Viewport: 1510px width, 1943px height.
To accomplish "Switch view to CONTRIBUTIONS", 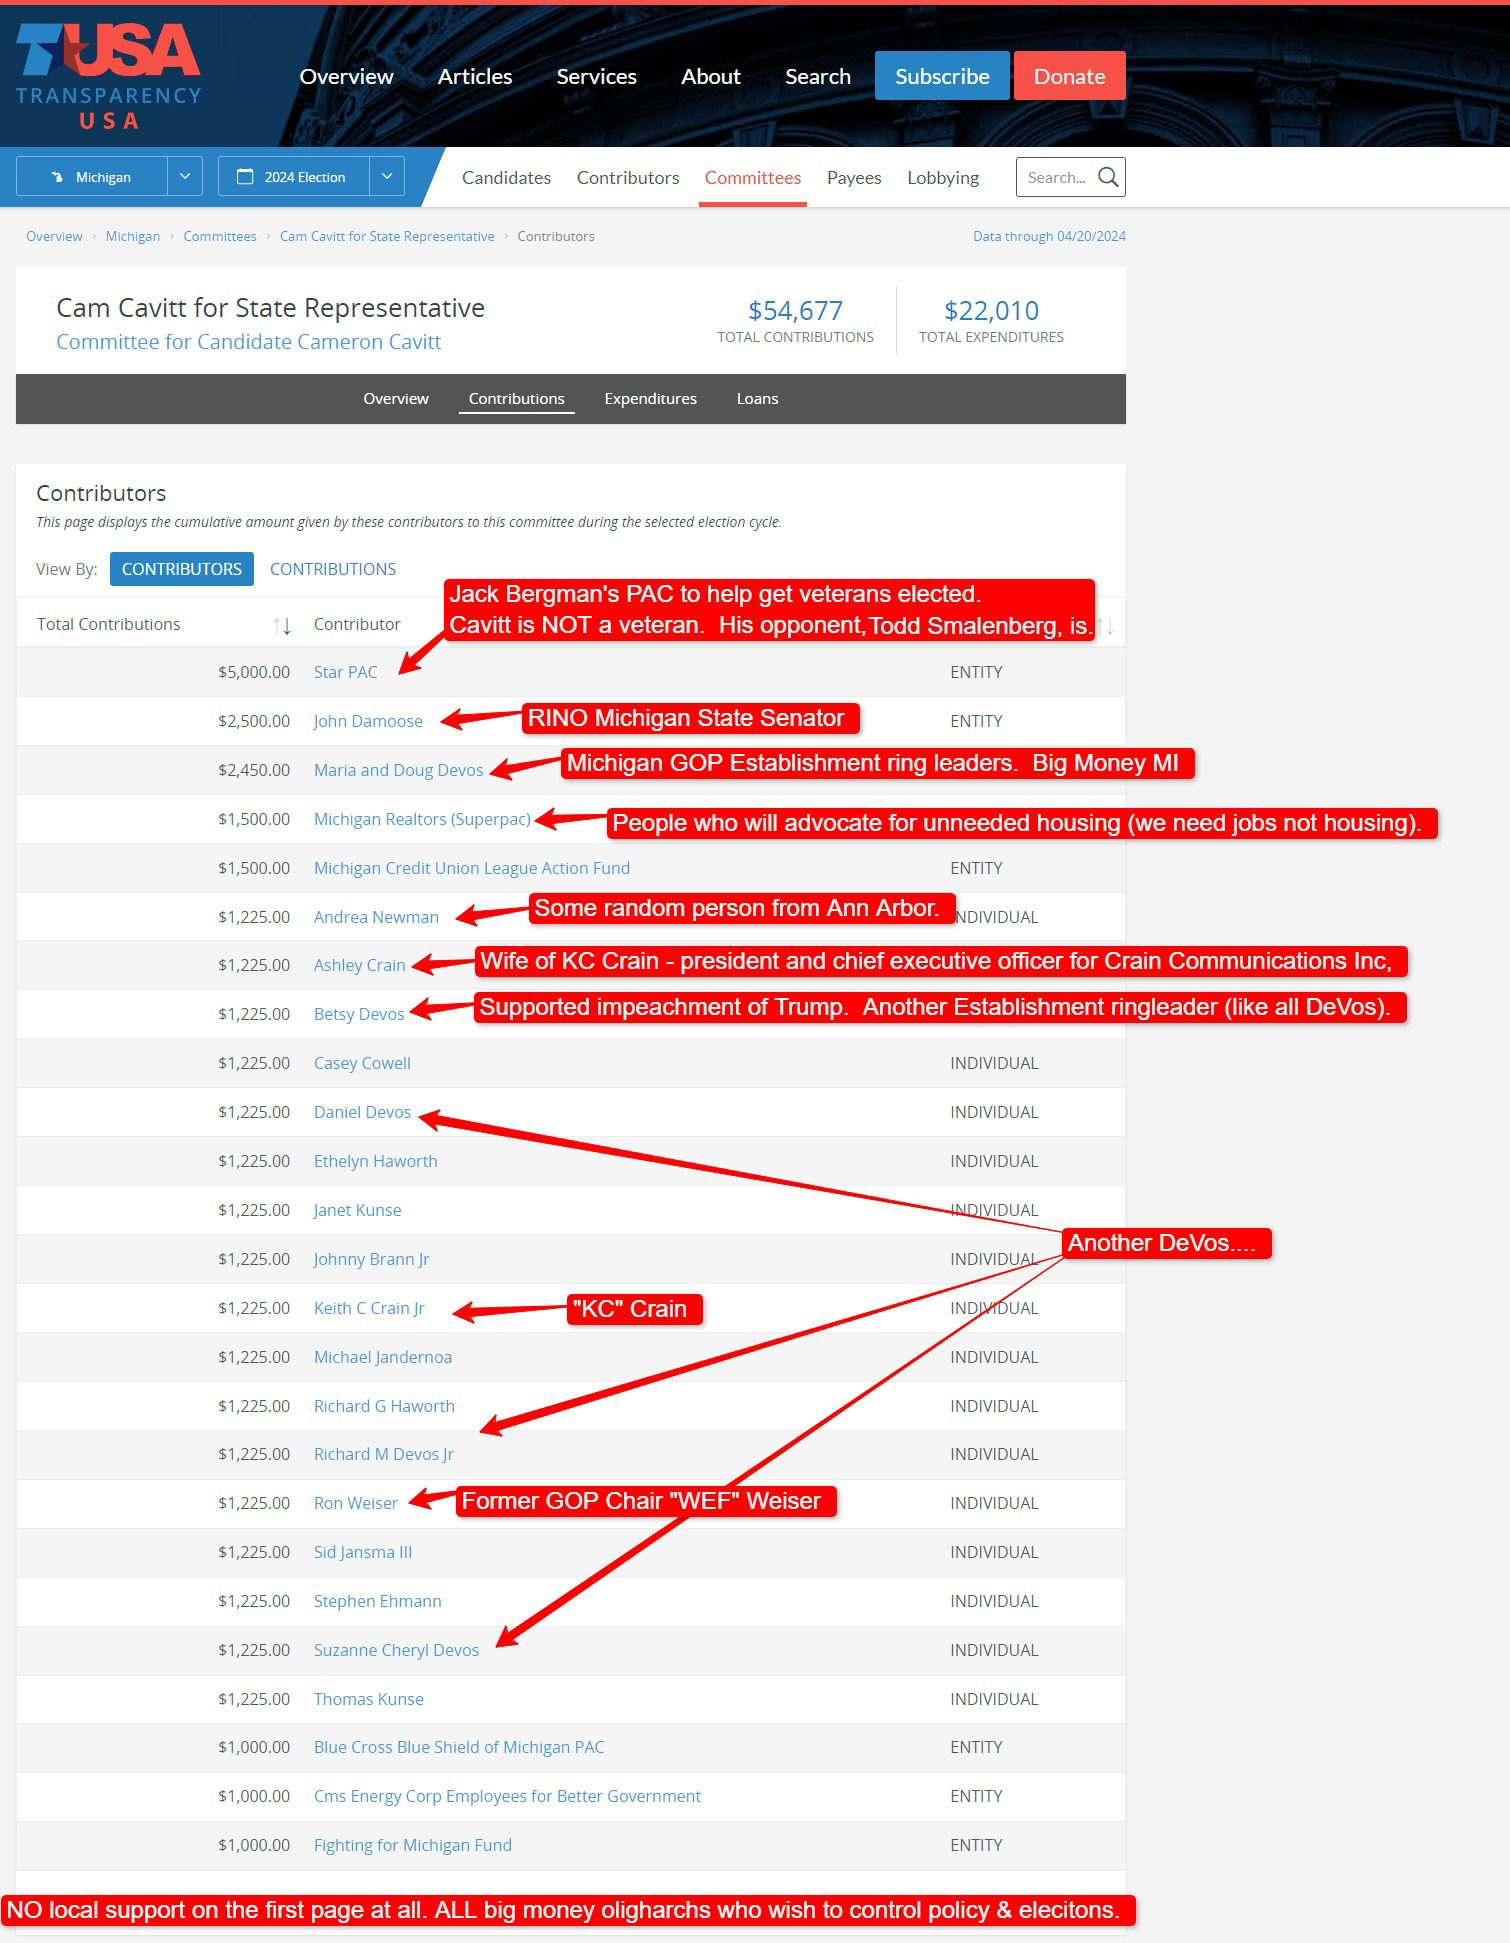I will point(332,569).
